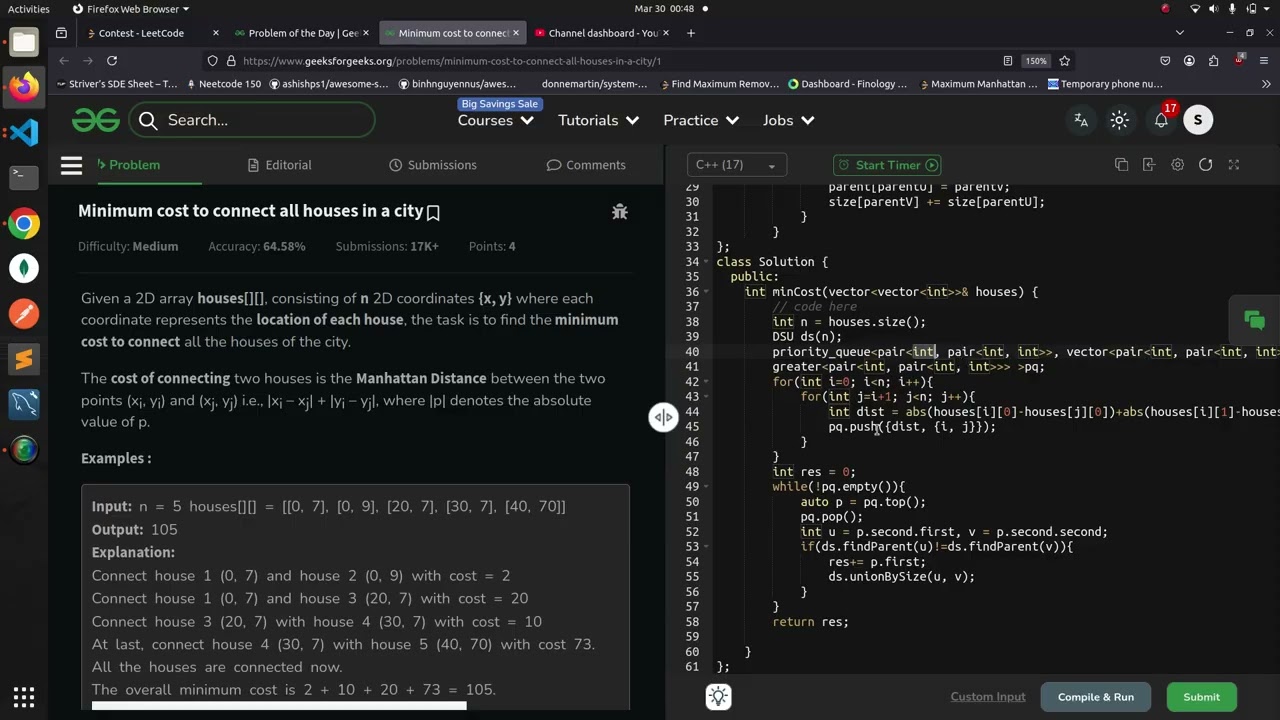Screen dimensions: 1280x720
Task: Expand the Practice dropdown menu
Action: click(x=701, y=120)
